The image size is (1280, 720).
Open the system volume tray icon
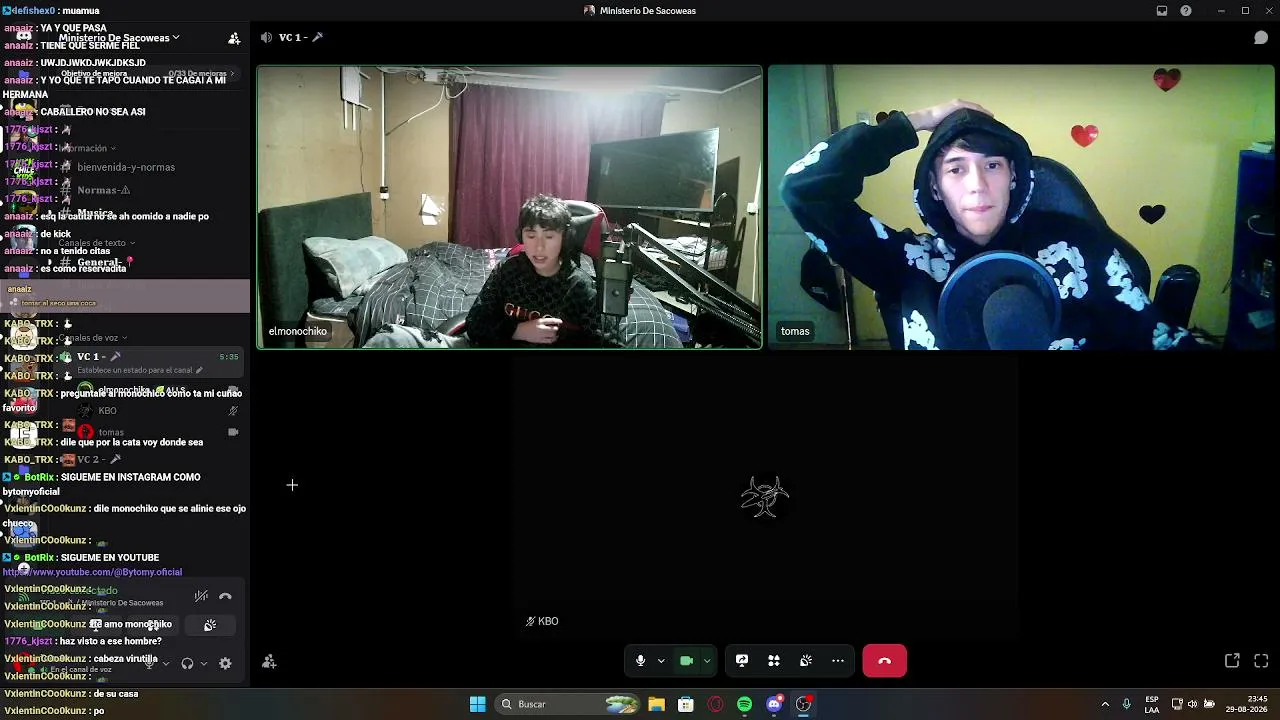[x=1192, y=704]
